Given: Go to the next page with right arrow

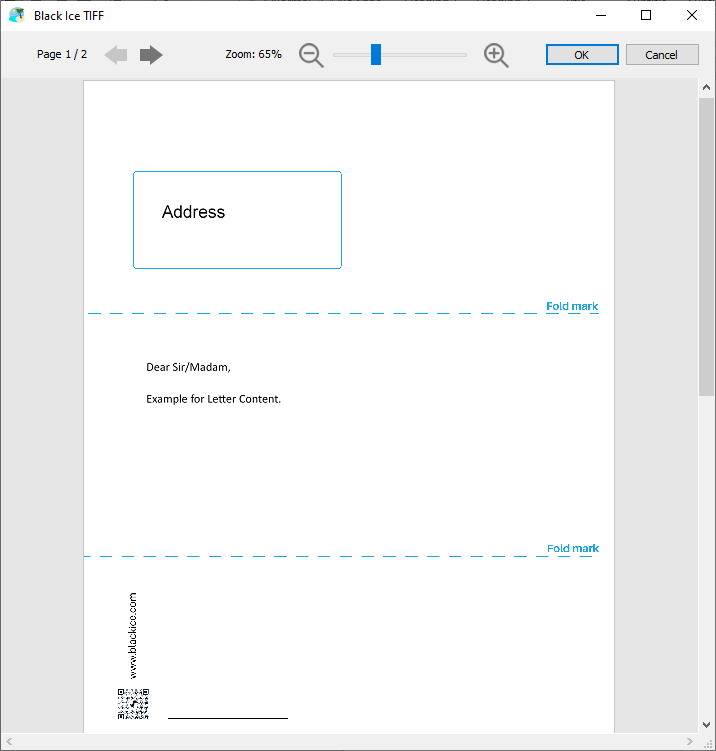Looking at the screenshot, I should [x=151, y=55].
